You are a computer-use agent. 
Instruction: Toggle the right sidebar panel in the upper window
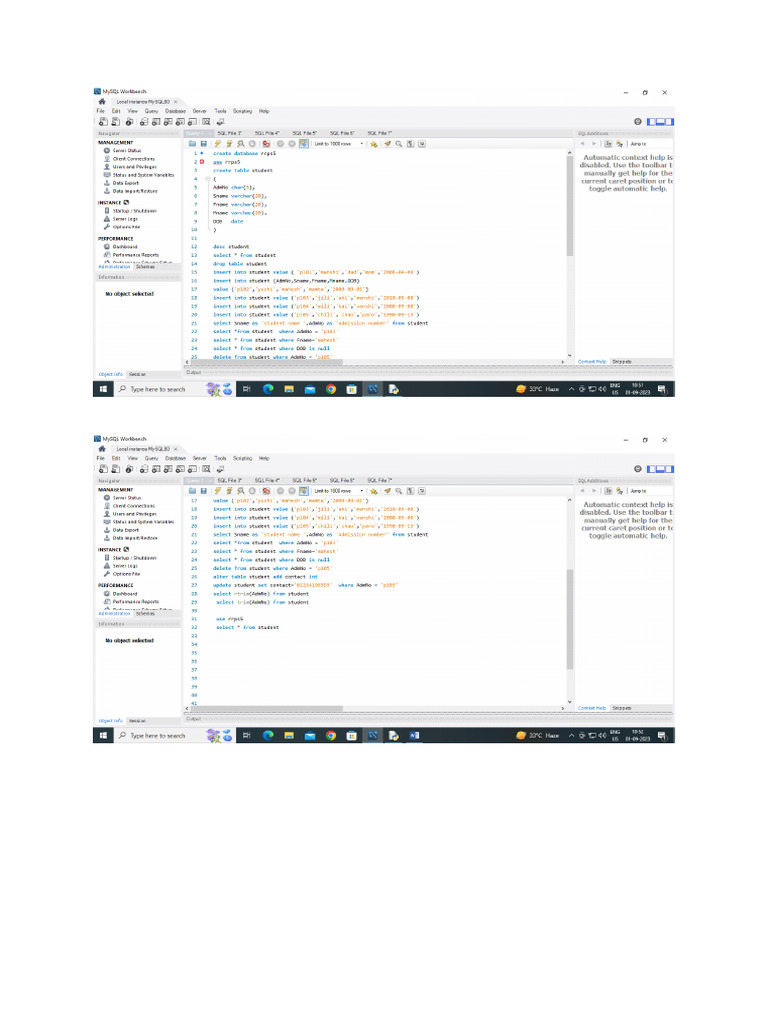(x=669, y=121)
